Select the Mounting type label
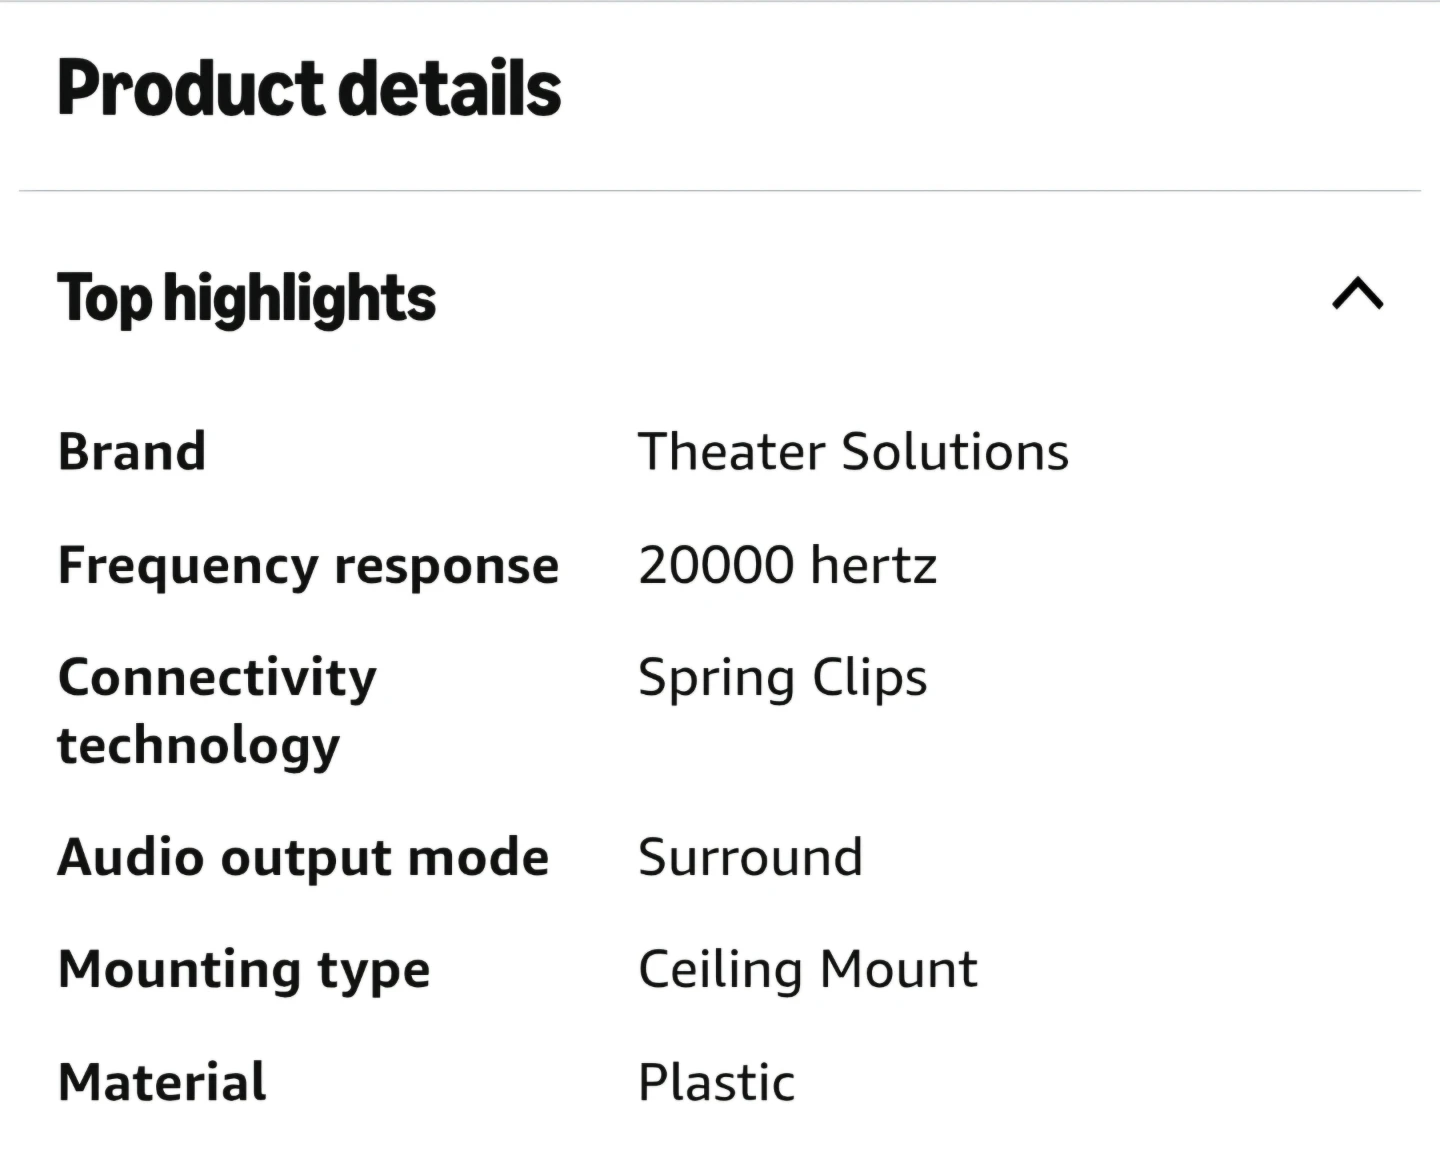This screenshot has width=1440, height=1159. pyautogui.click(x=244, y=972)
